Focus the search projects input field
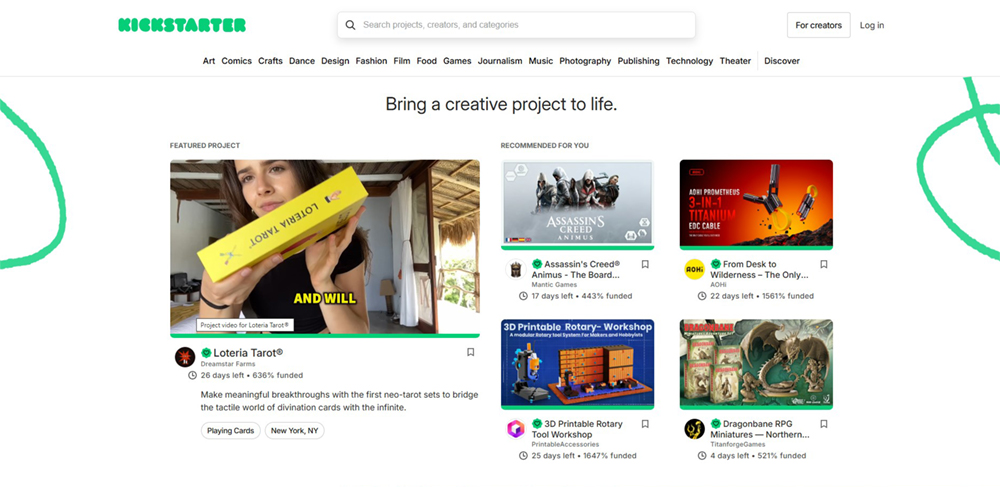Image resolution: width=1000 pixels, height=487 pixels. tap(516, 25)
